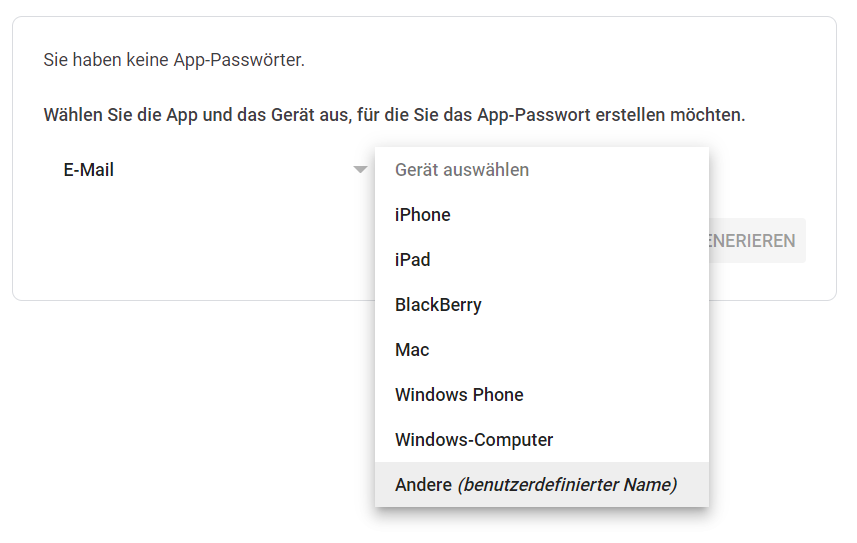Select iPhone from the device list
This screenshot has width=857, height=543.
click(542, 215)
